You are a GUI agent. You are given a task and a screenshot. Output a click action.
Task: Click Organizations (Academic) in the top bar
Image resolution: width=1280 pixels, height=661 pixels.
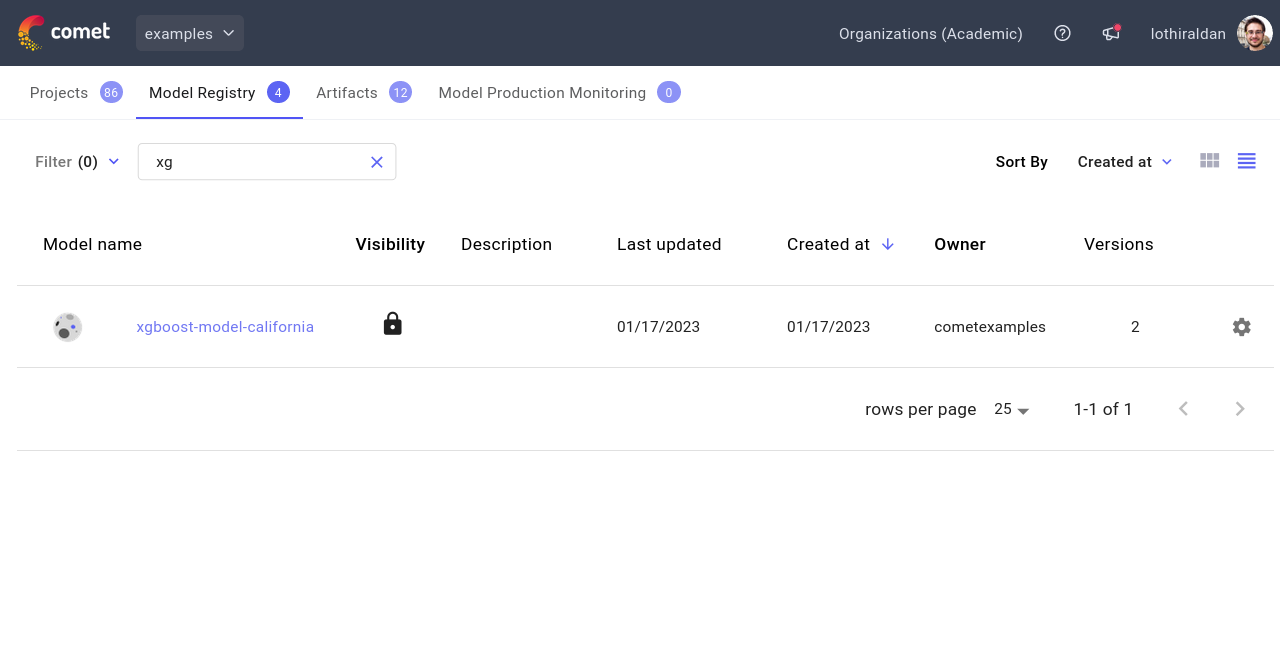(930, 33)
